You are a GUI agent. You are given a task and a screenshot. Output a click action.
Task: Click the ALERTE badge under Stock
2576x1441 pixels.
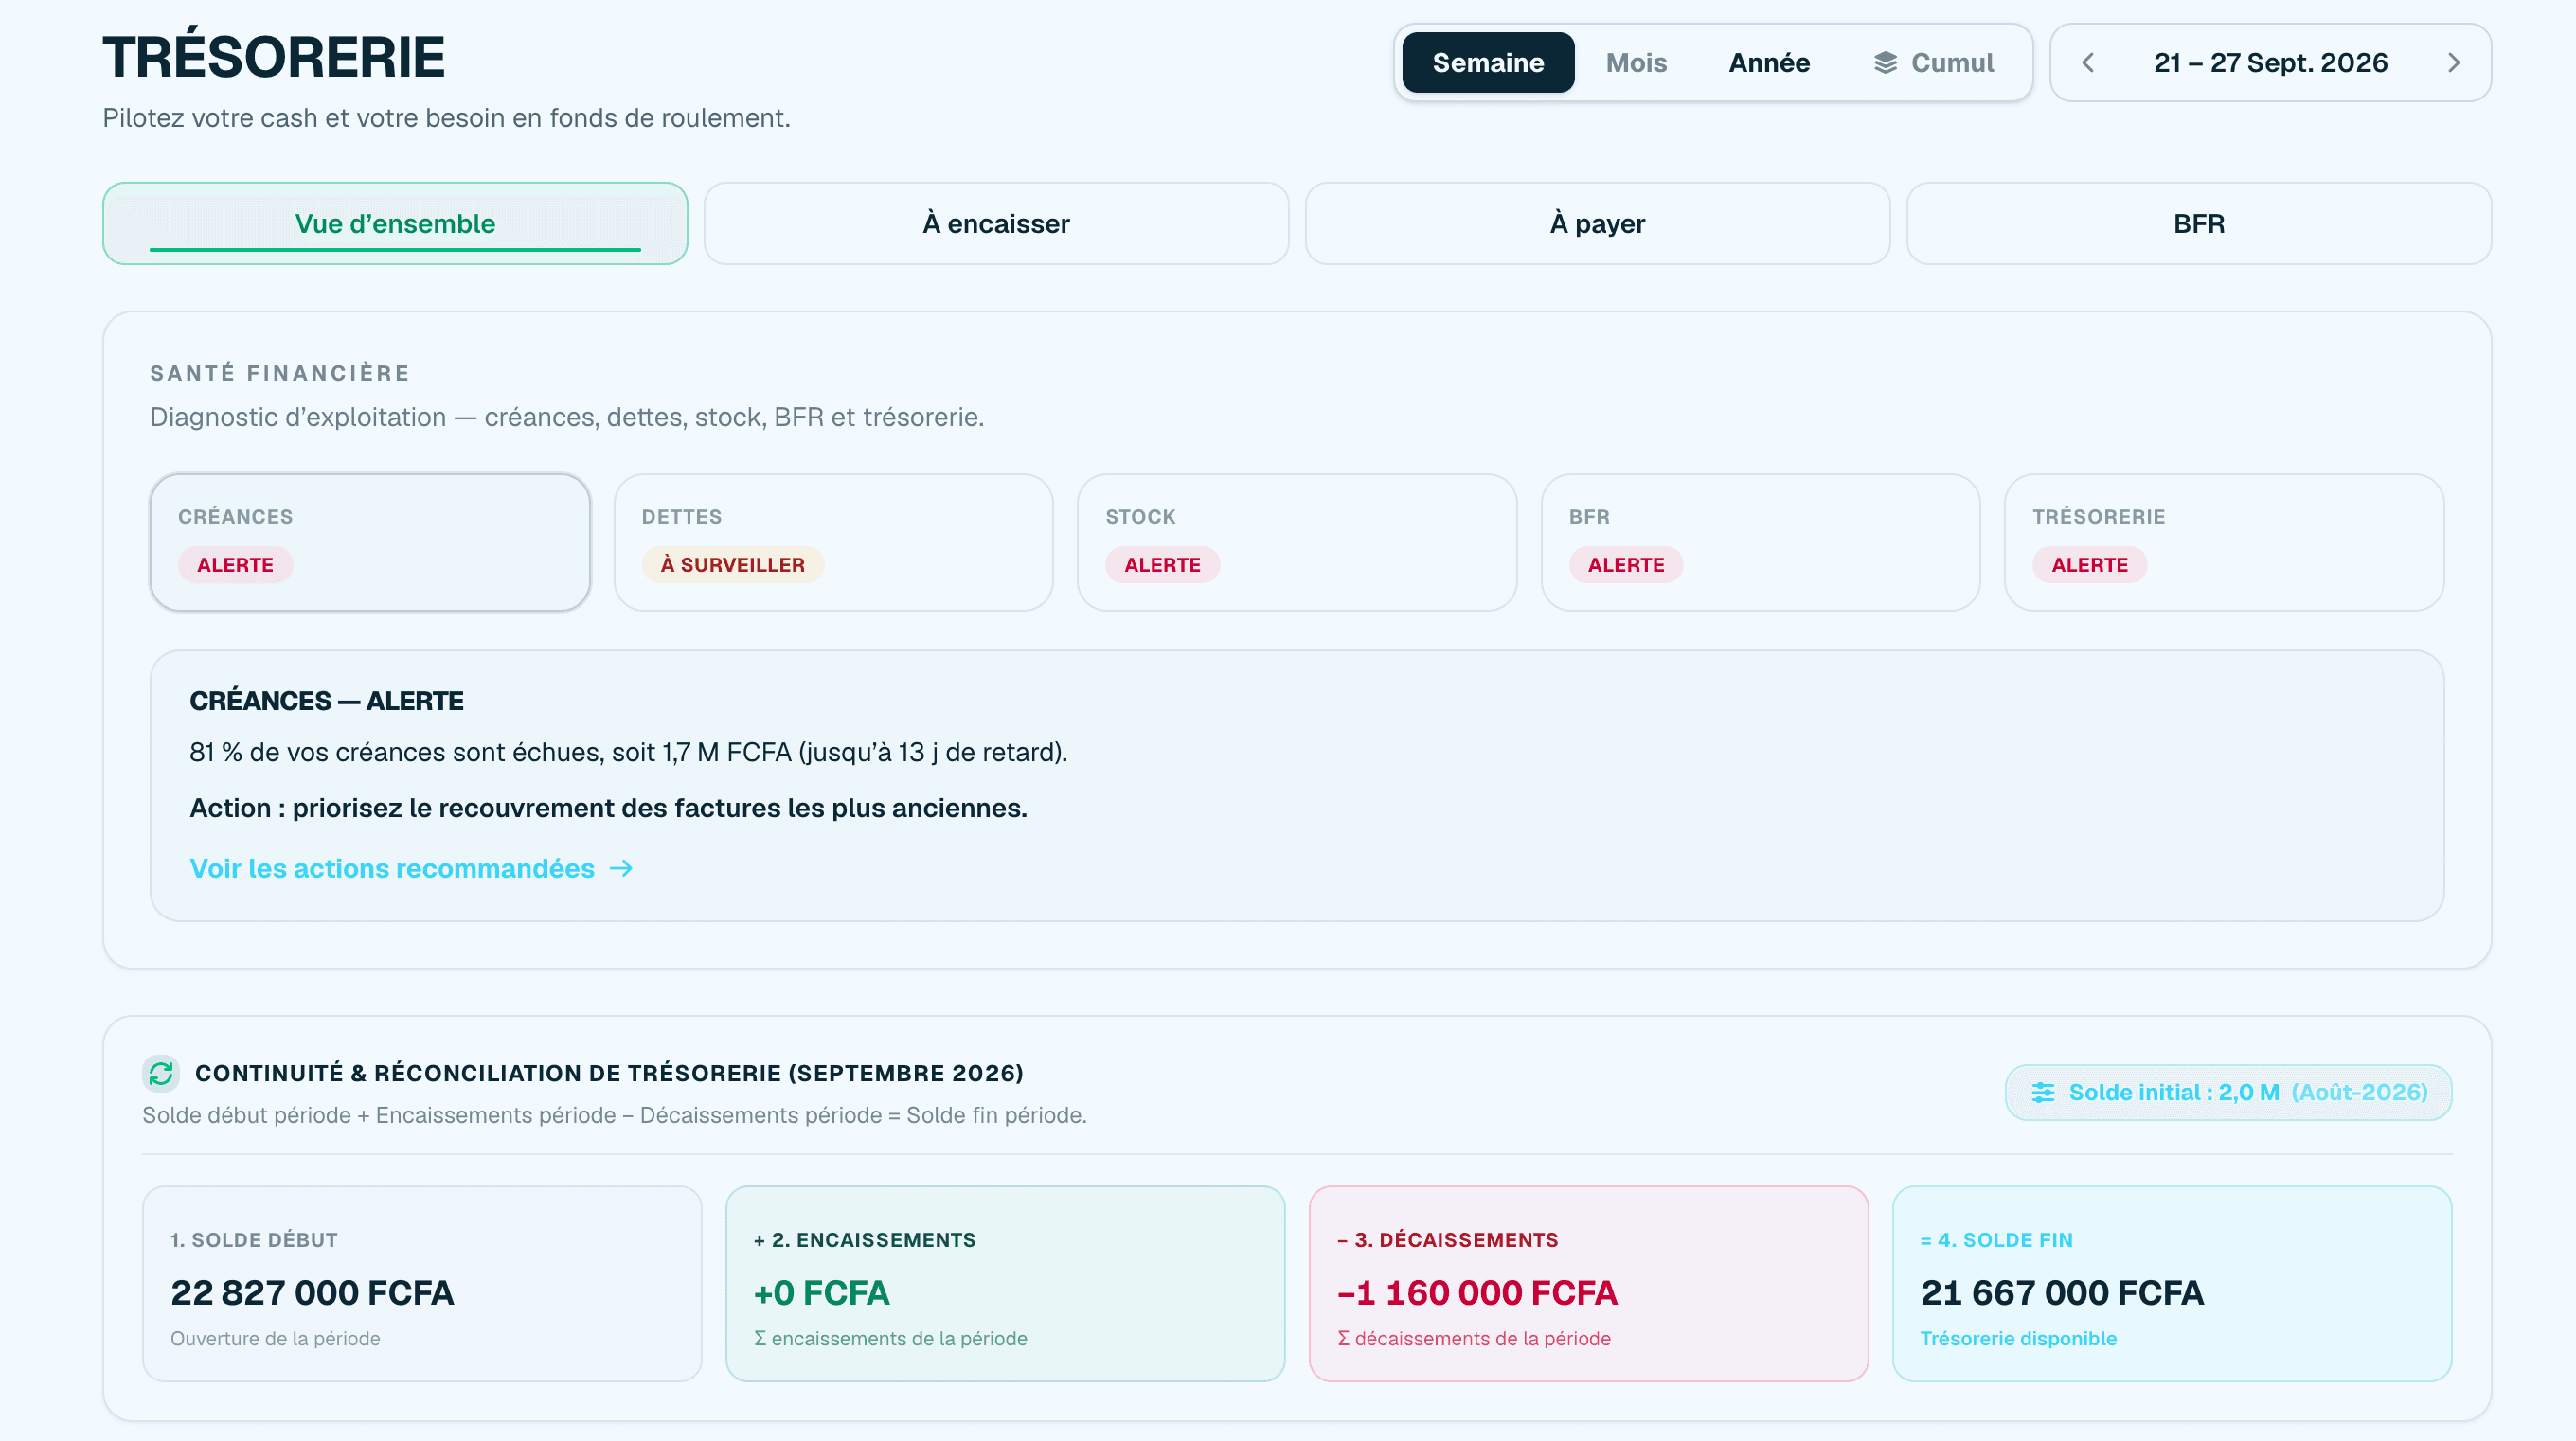click(x=1162, y=565)
